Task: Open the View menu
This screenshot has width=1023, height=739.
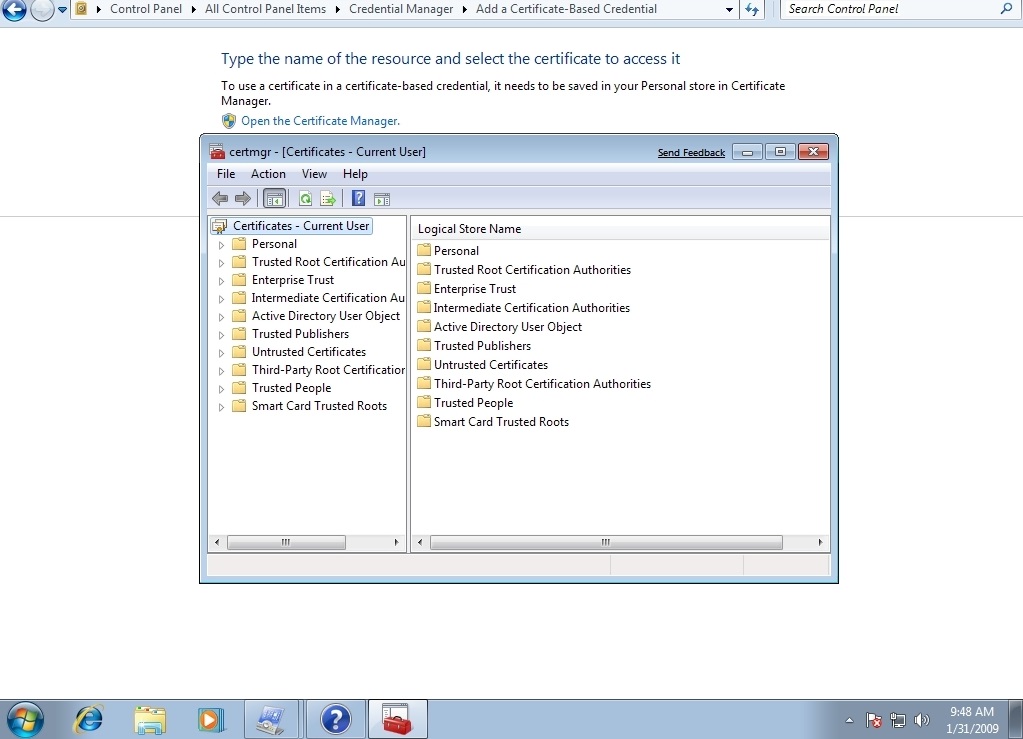Action: point(314,174)
